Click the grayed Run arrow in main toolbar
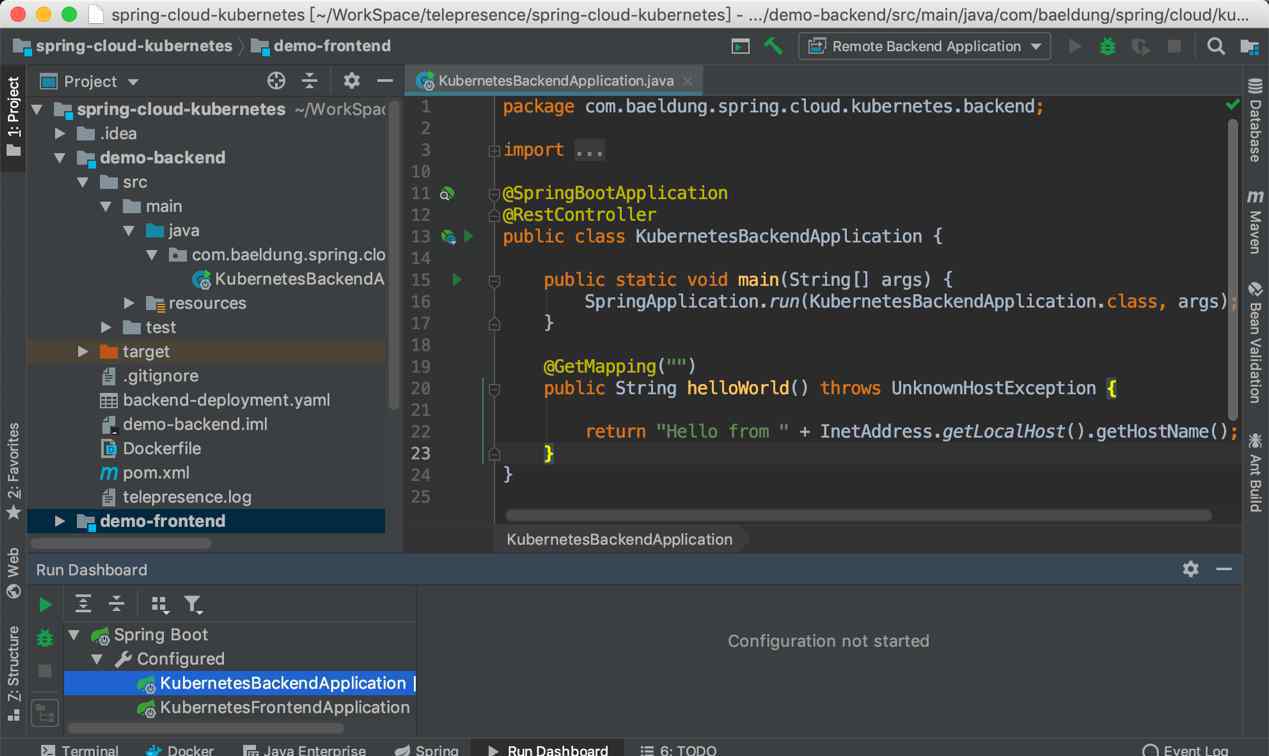The width and height of the screenshot is (1269, 756). pyautogui.click(x=1075, y=46)
